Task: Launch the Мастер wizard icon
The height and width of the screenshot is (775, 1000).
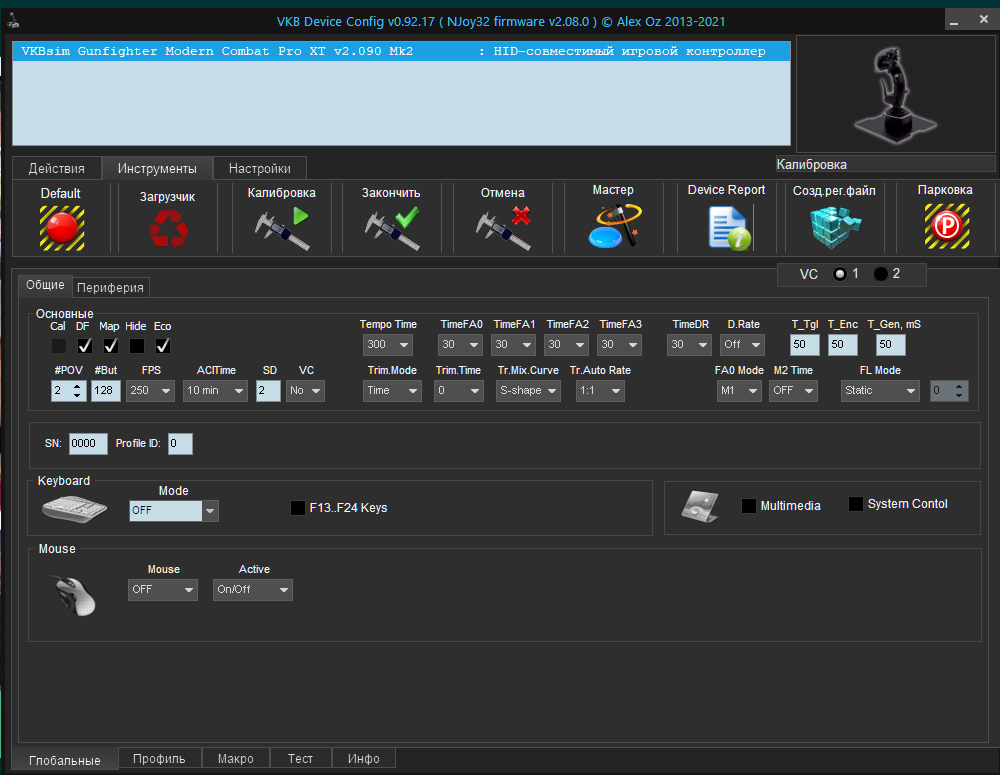Action: (x=614, y=225)
